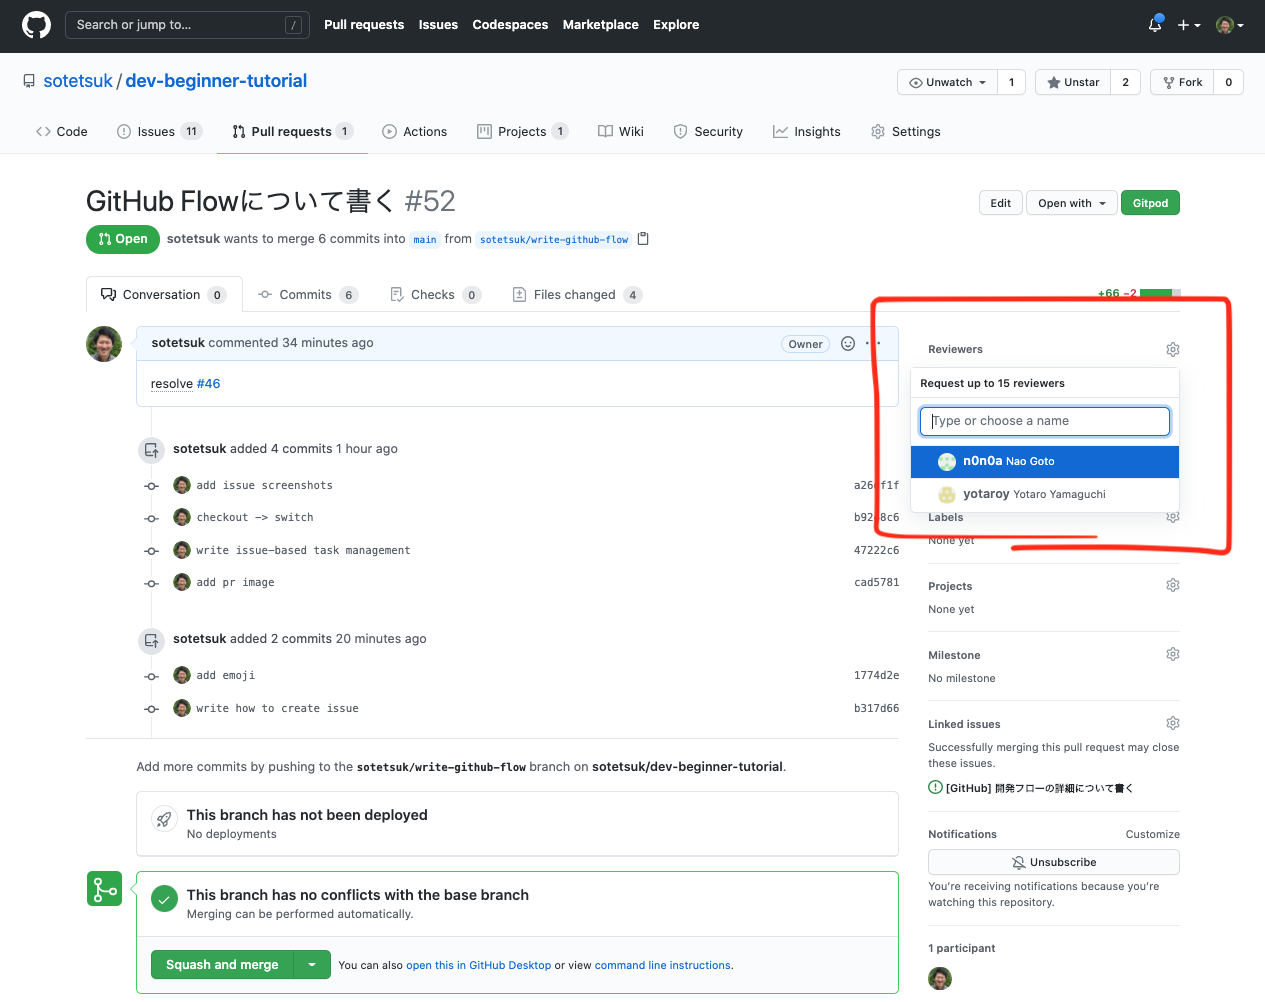Fork the repository

tap(1182, 82)
